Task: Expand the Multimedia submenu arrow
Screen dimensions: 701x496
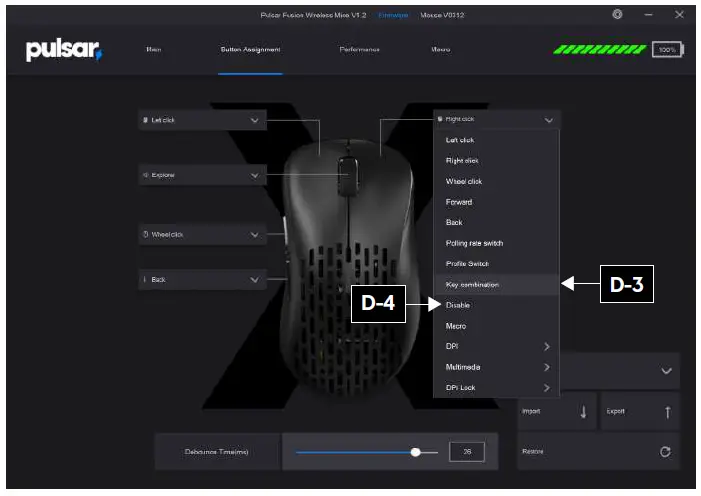Action: coord(547,367)
